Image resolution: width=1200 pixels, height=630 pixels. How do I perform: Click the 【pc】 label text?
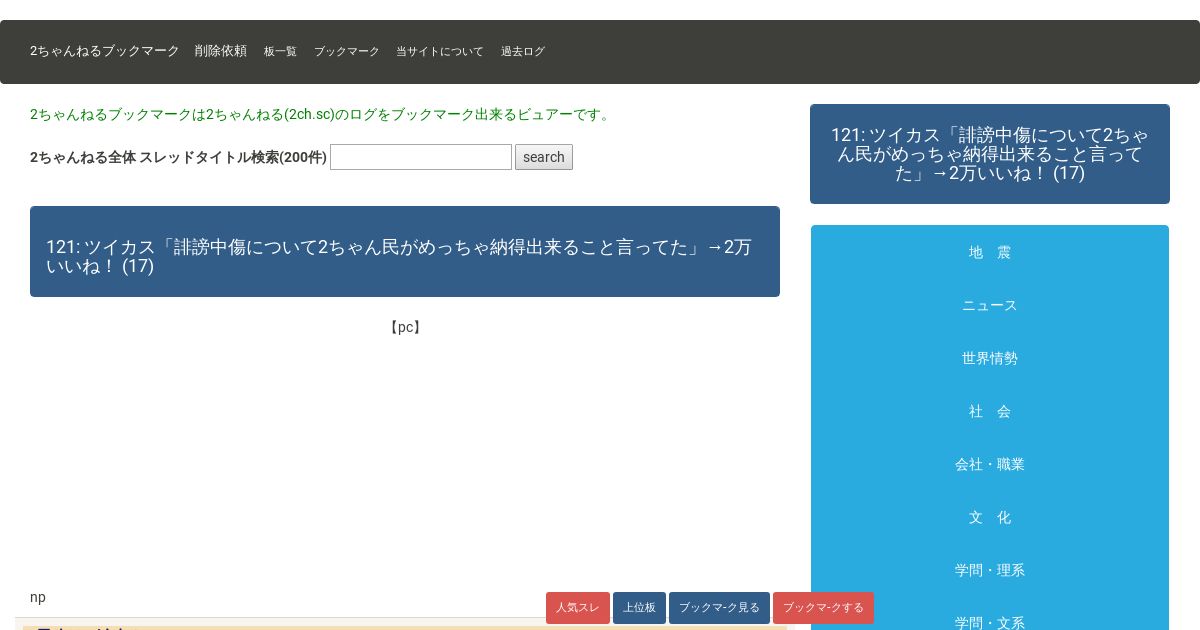point(405,327)
